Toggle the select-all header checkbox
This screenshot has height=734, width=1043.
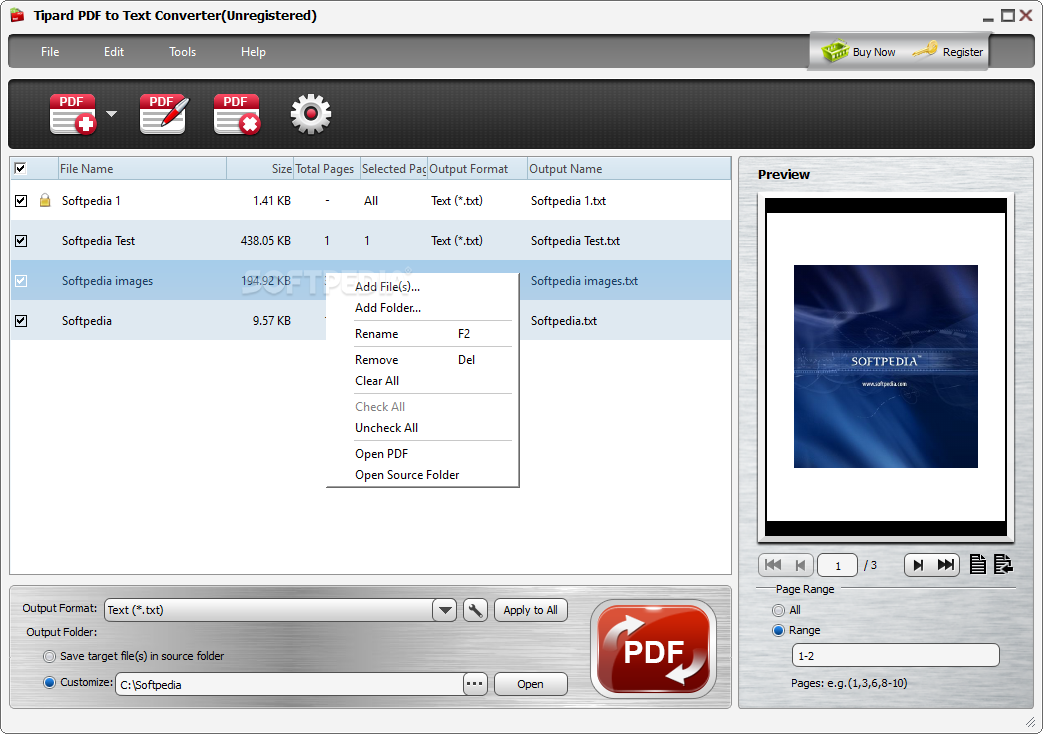[21, 168]
